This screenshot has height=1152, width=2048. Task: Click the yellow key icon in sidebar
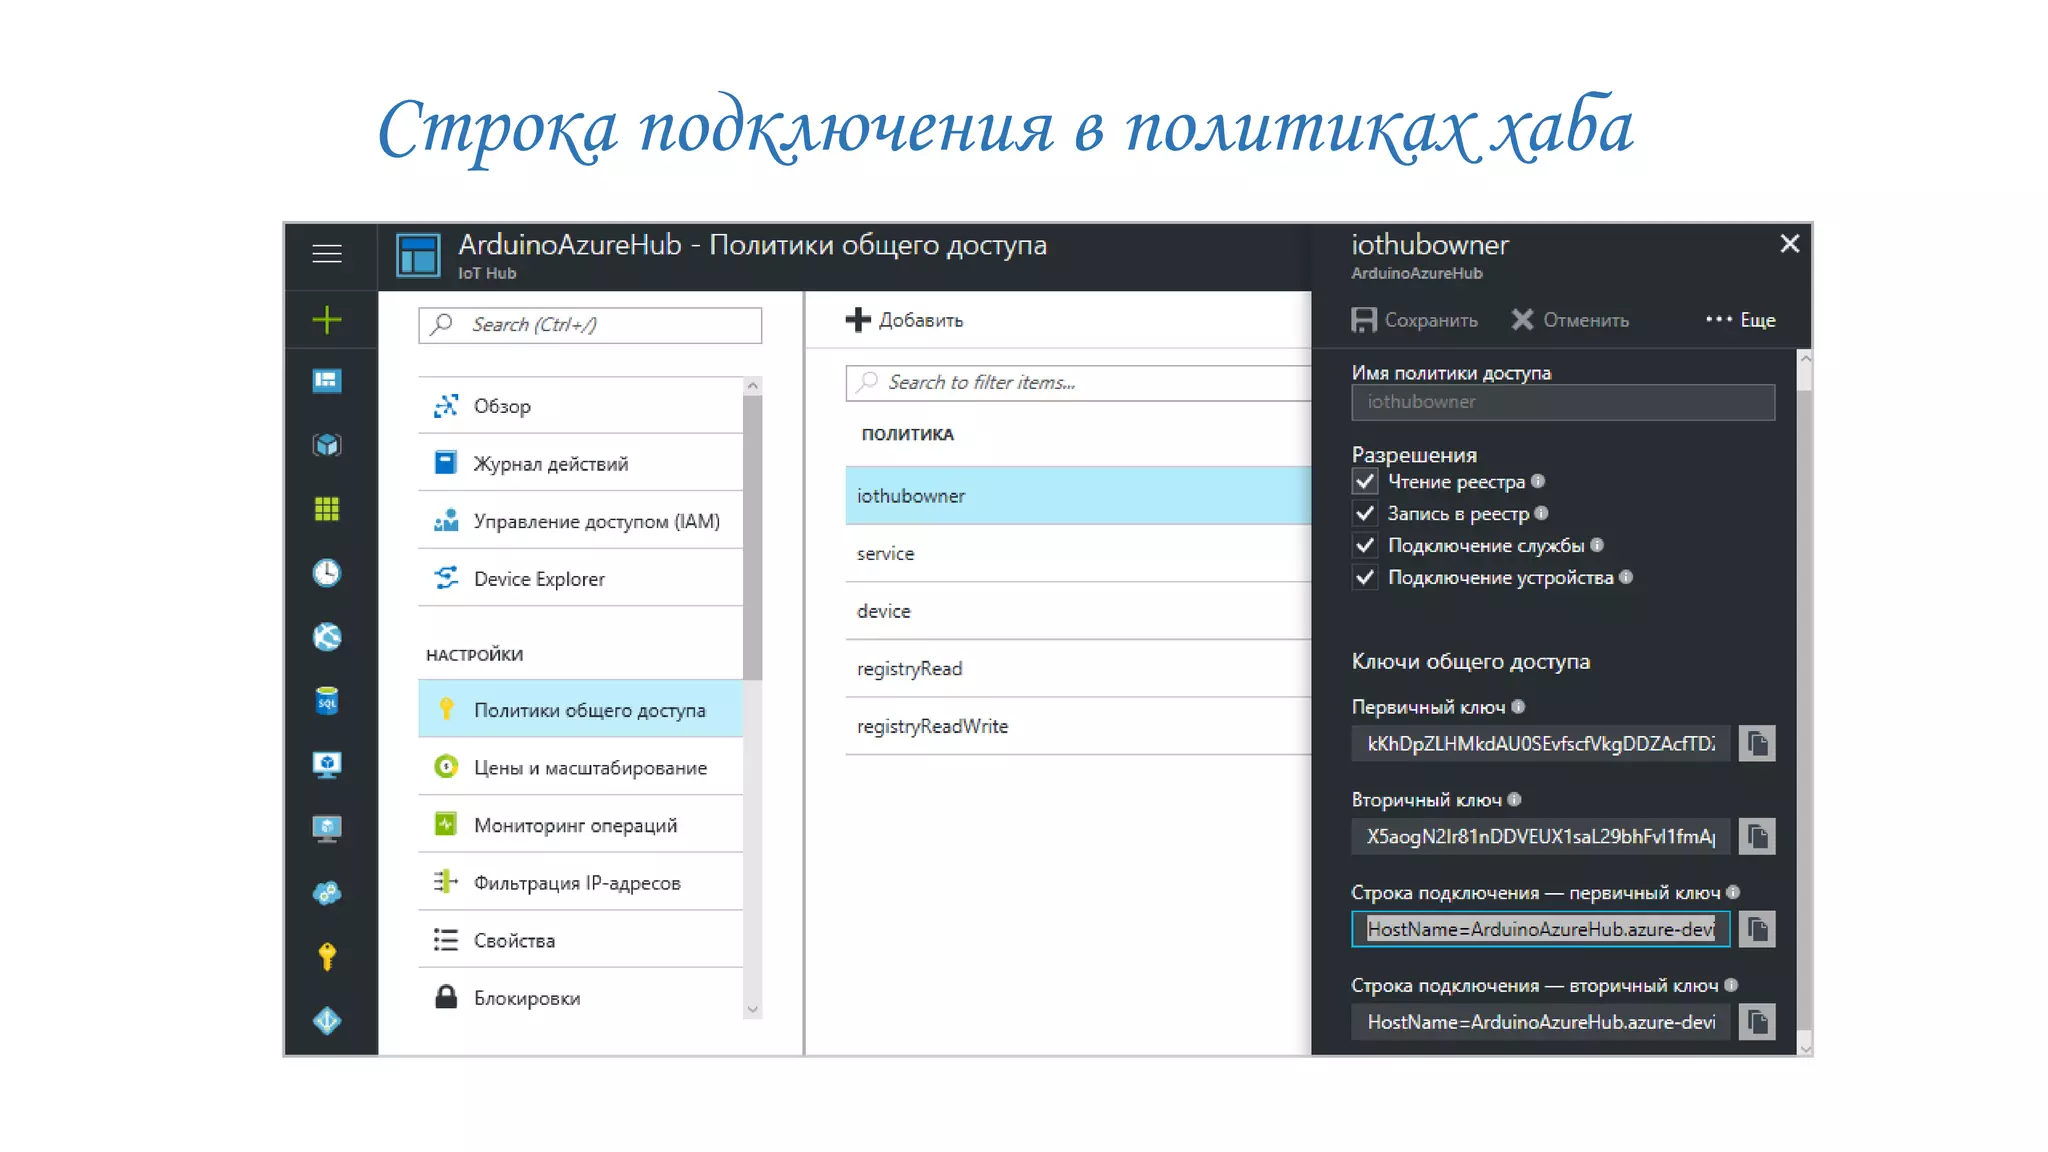click(x=327, y=957)
